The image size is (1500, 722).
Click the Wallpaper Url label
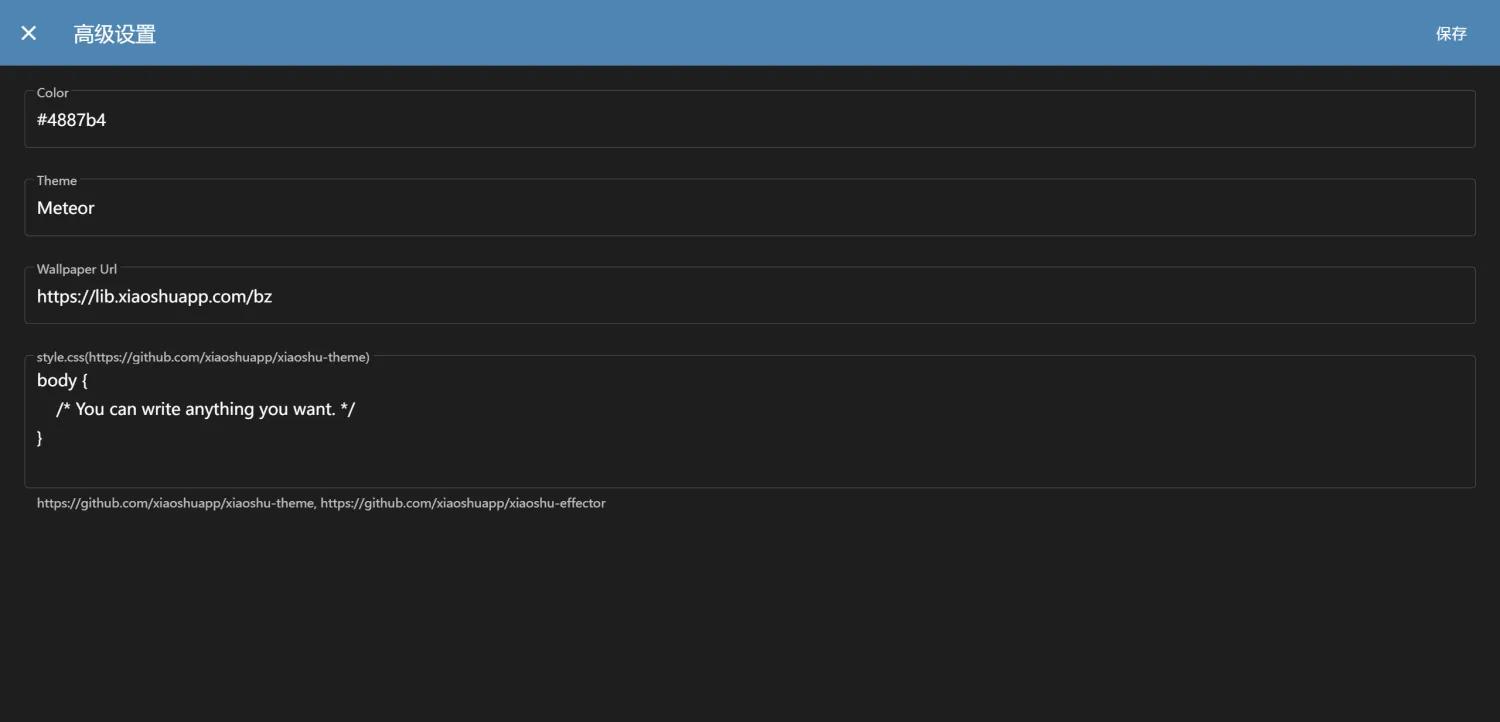click(x=77, y=269)
